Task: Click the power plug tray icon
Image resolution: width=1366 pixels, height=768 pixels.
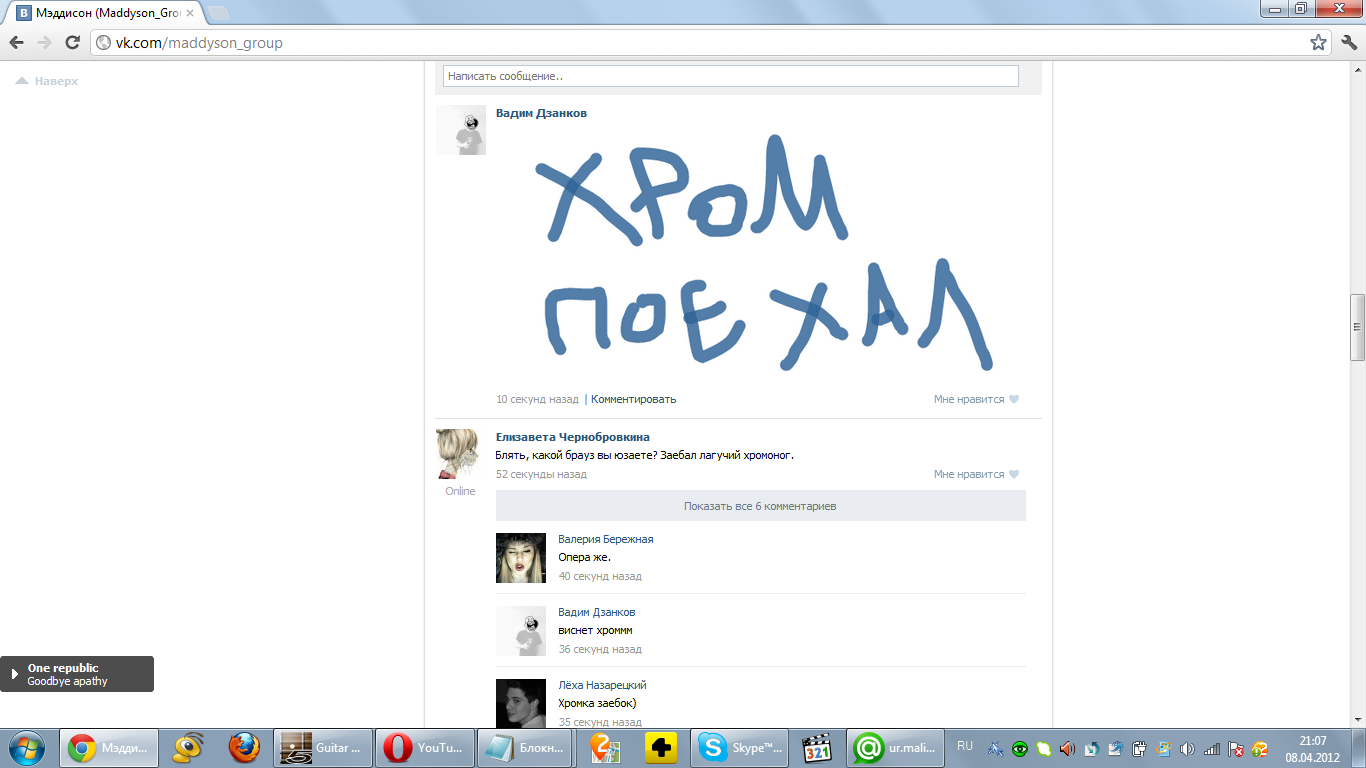Action: tap(1139, 748)
